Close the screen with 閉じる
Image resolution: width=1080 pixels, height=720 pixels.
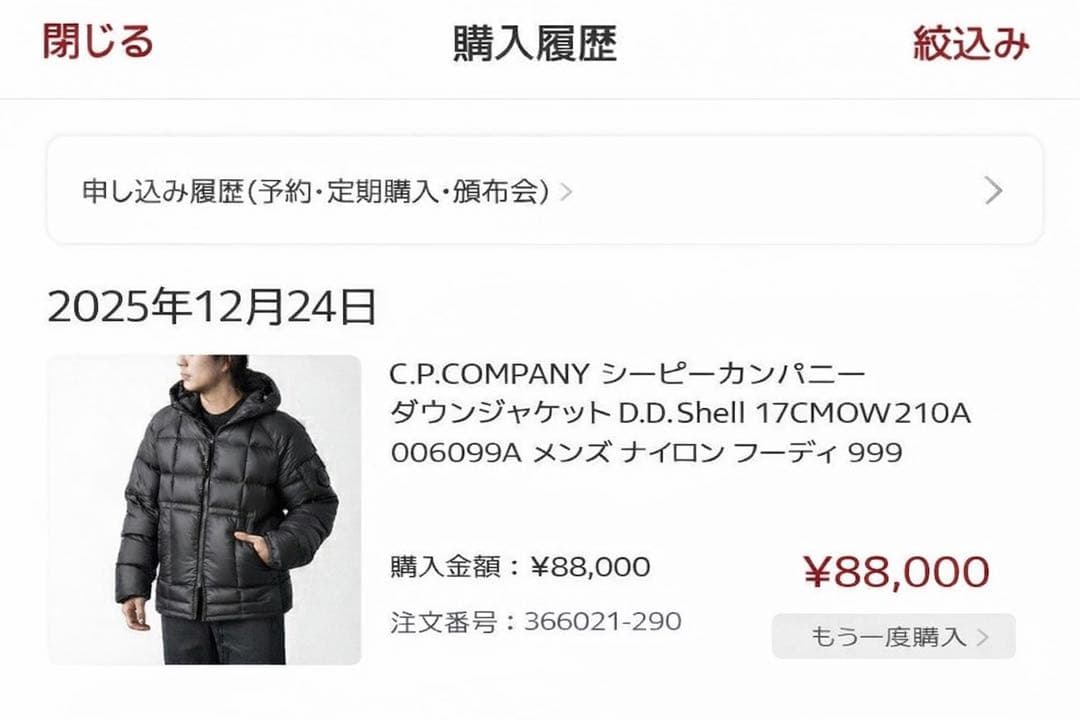pyautogui.click(x=97, y=42)
